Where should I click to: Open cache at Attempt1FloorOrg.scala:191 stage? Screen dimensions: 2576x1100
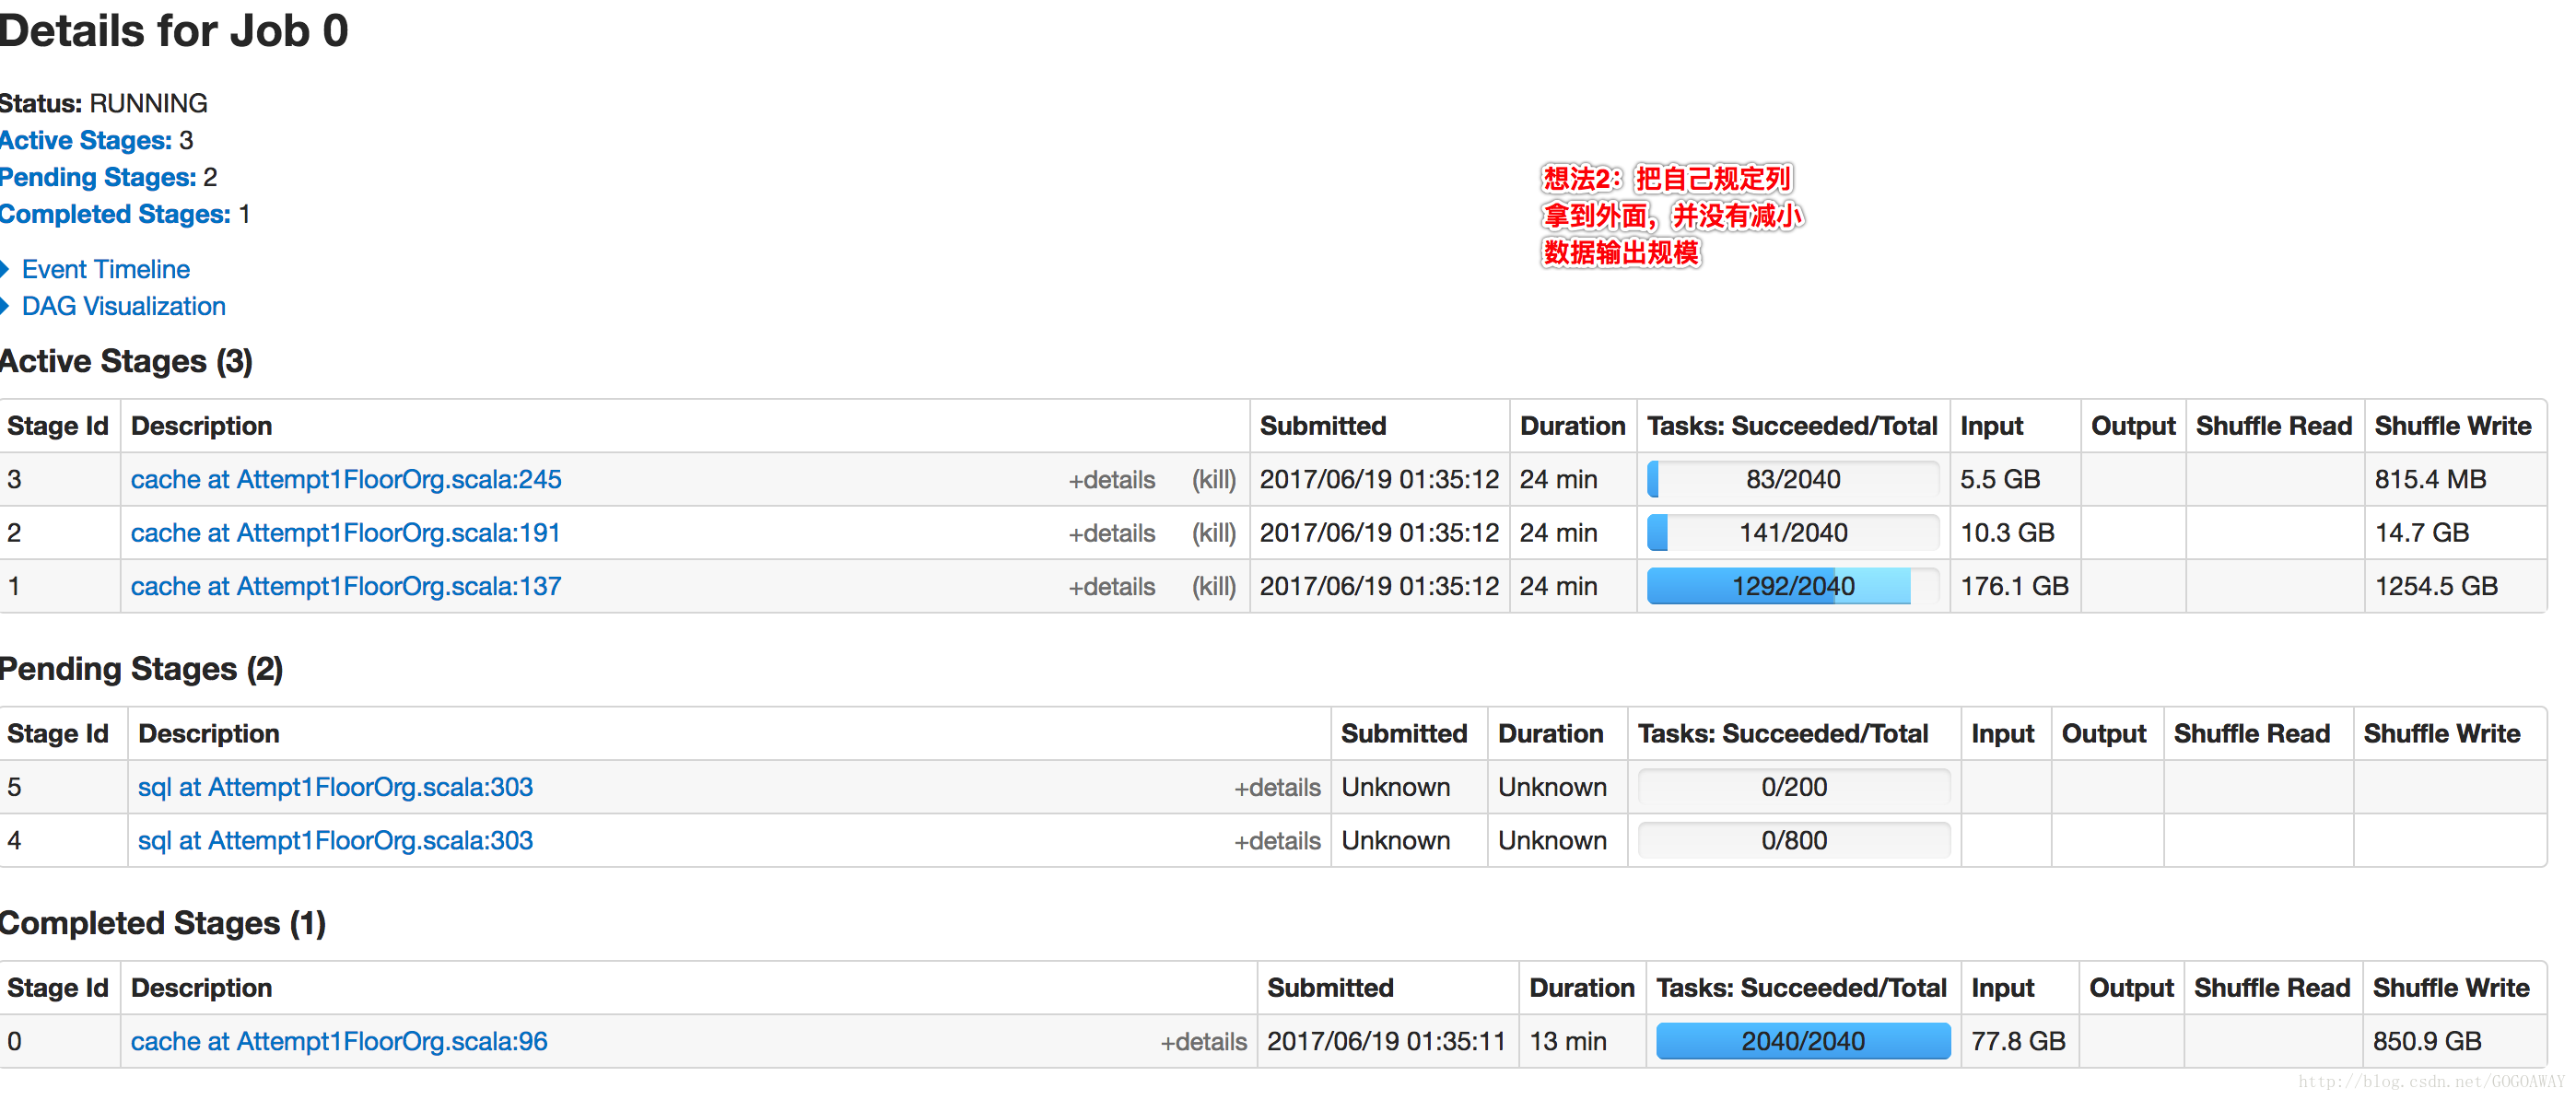click(345, 533)
